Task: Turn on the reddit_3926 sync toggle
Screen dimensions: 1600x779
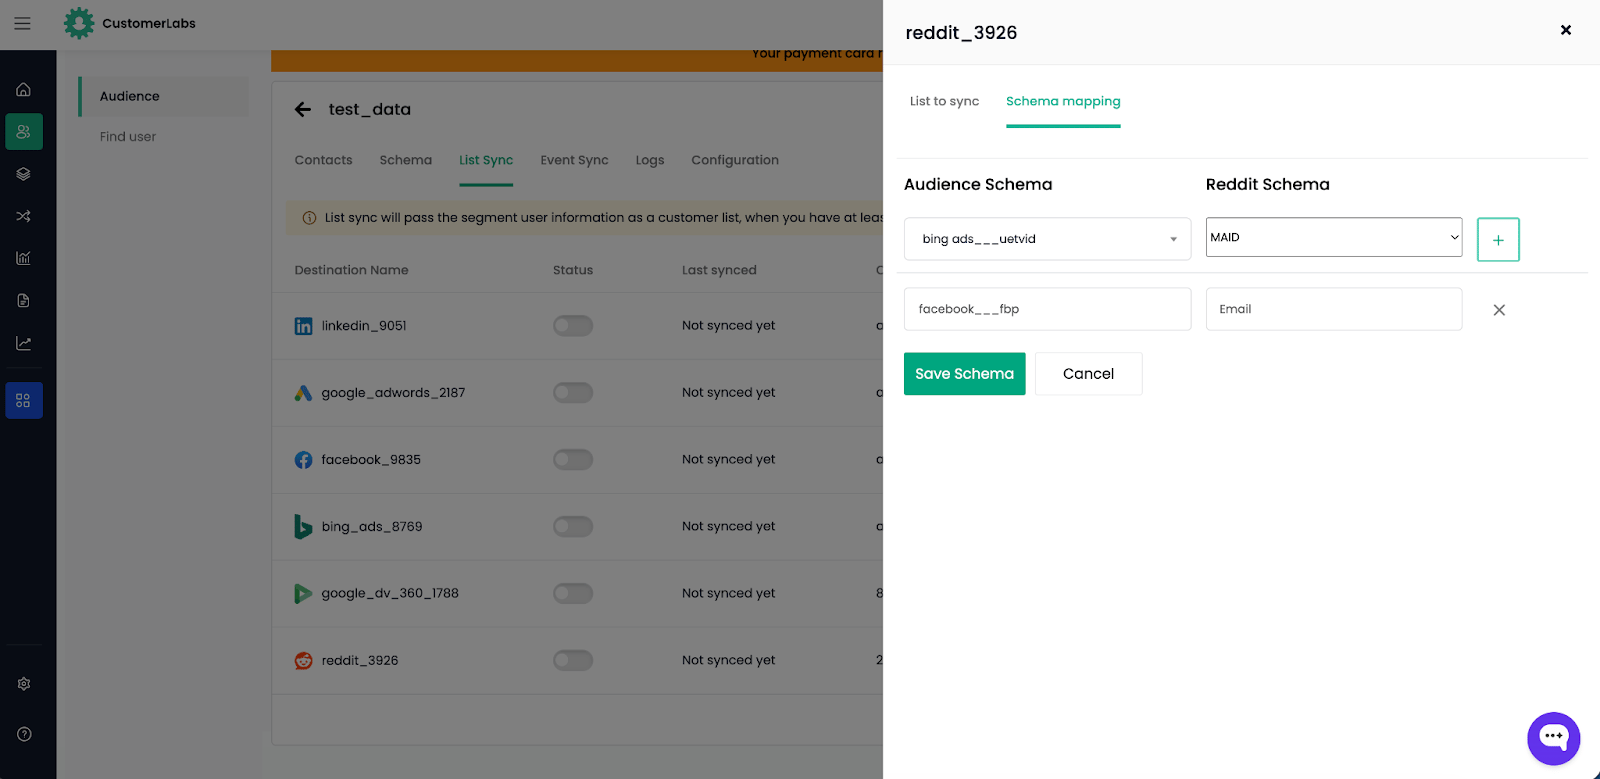Action: point(573,661)
